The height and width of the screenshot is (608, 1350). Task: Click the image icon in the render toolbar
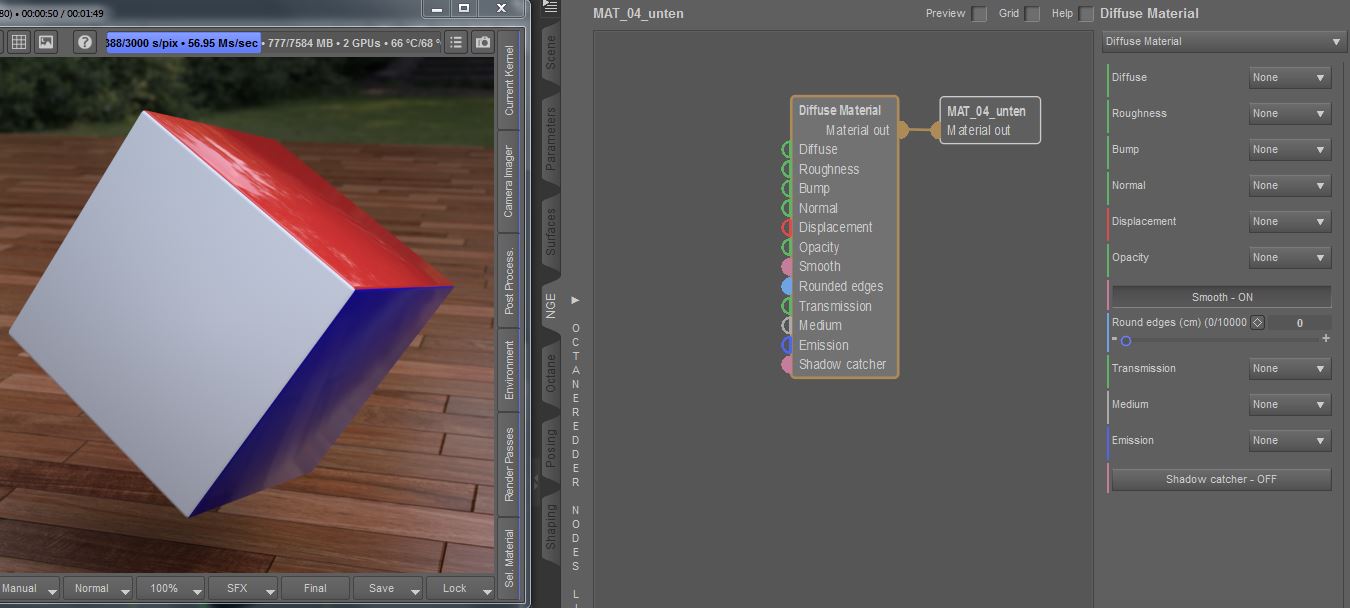coord(46,42)
